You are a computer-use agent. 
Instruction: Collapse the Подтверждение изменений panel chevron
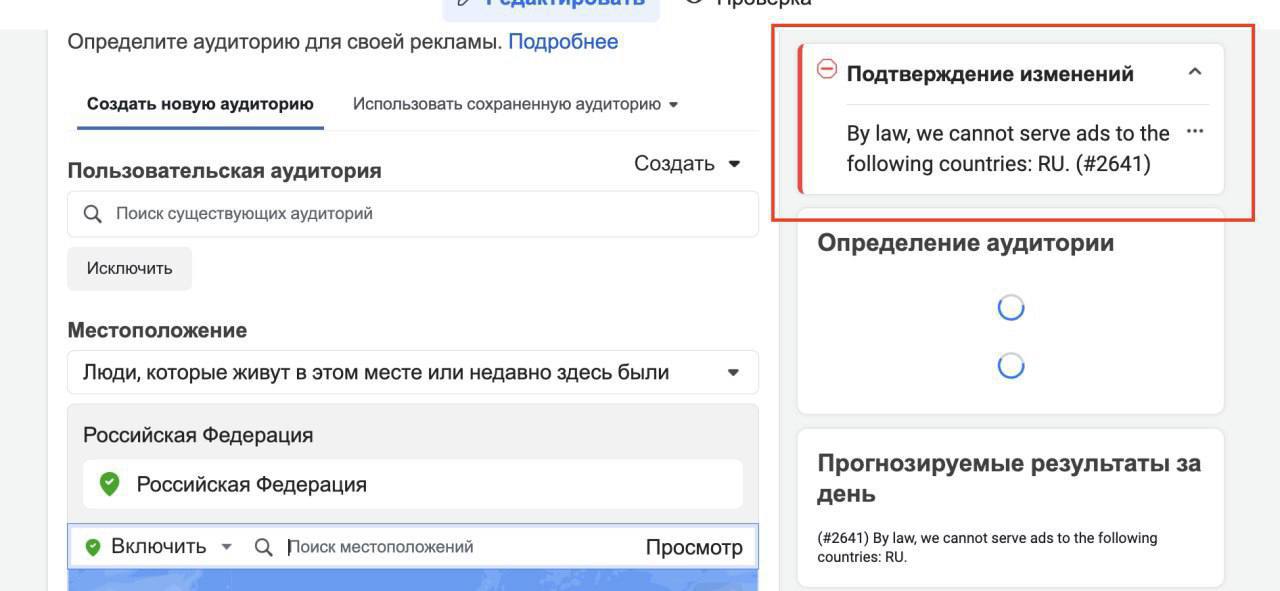pos(1194,72)
